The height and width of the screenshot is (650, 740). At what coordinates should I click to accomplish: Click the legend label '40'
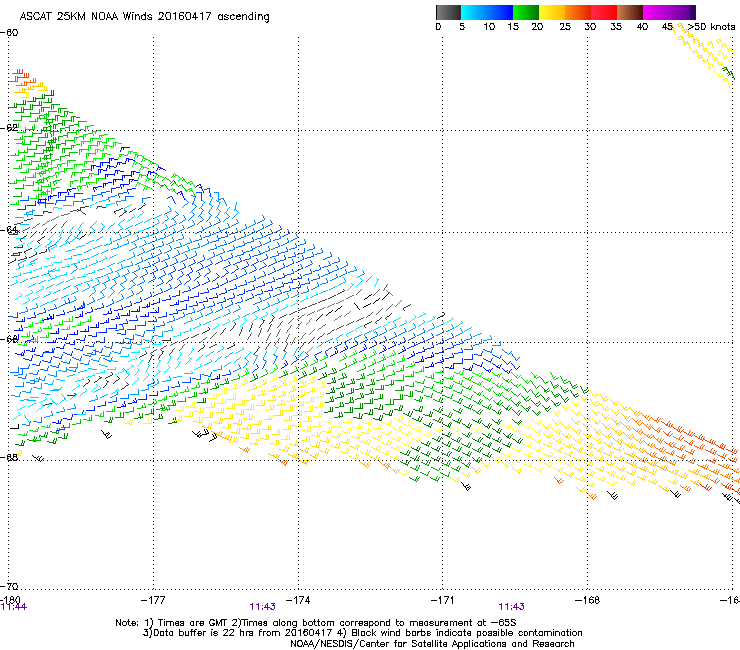(x=642, y=27)
